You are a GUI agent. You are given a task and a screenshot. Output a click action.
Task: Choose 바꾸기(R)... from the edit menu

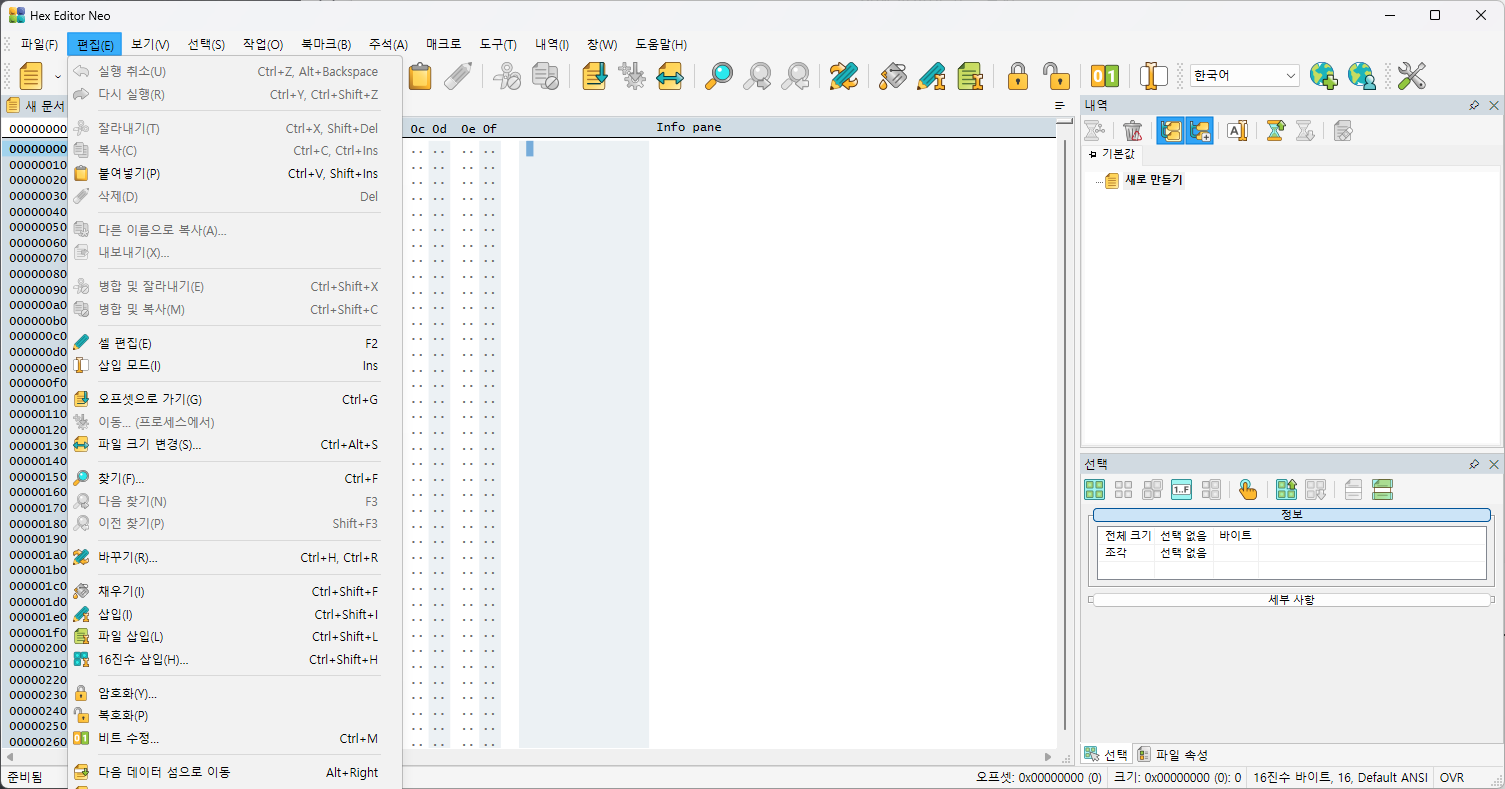pyautogui.click(x=235, y=558)
